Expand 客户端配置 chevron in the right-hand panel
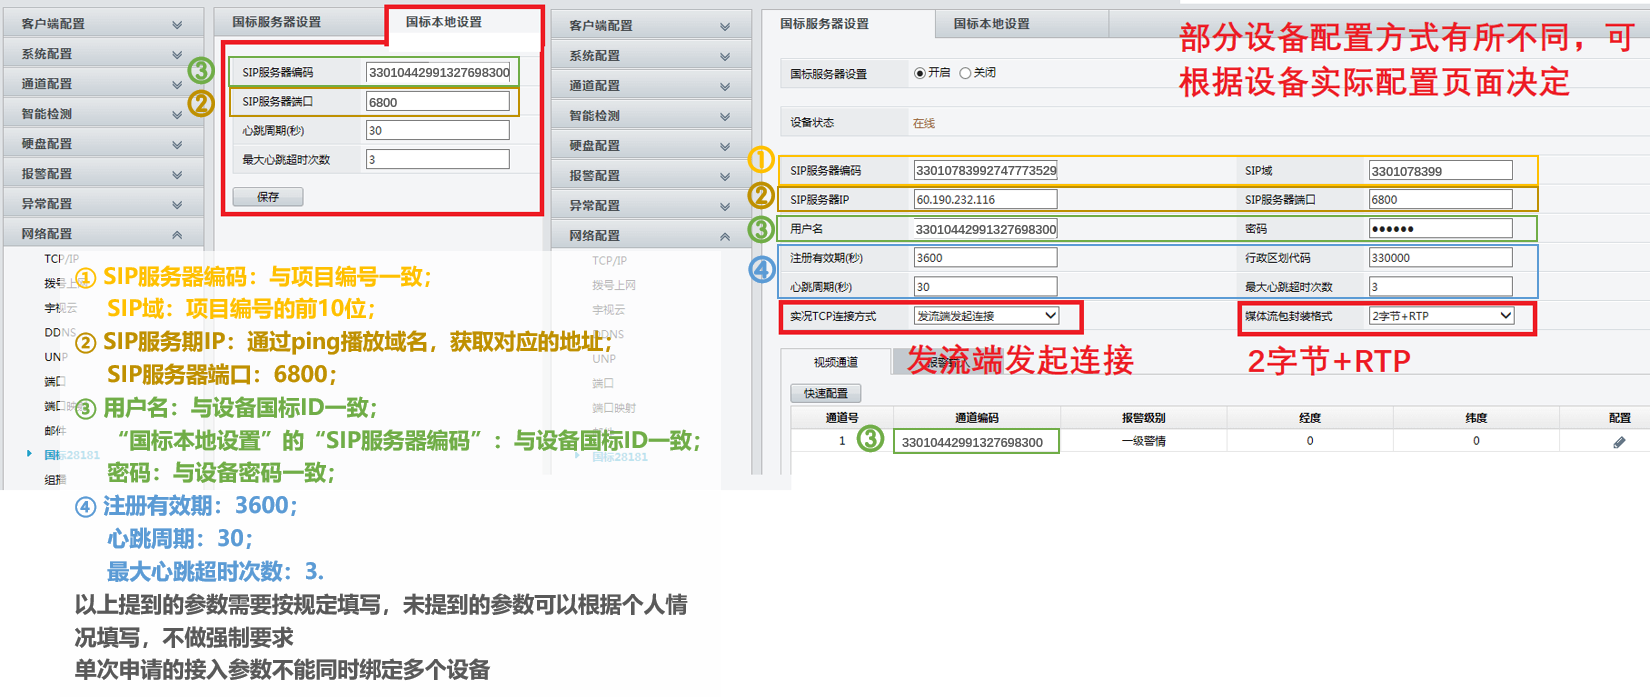 coord(725,26)
